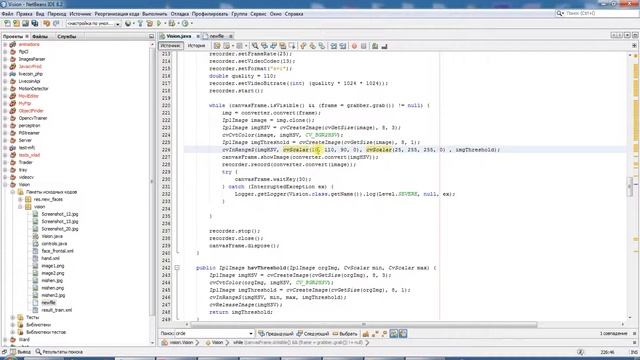
Task: Click the Open Project toolbar icon
Action: point(25,24)
